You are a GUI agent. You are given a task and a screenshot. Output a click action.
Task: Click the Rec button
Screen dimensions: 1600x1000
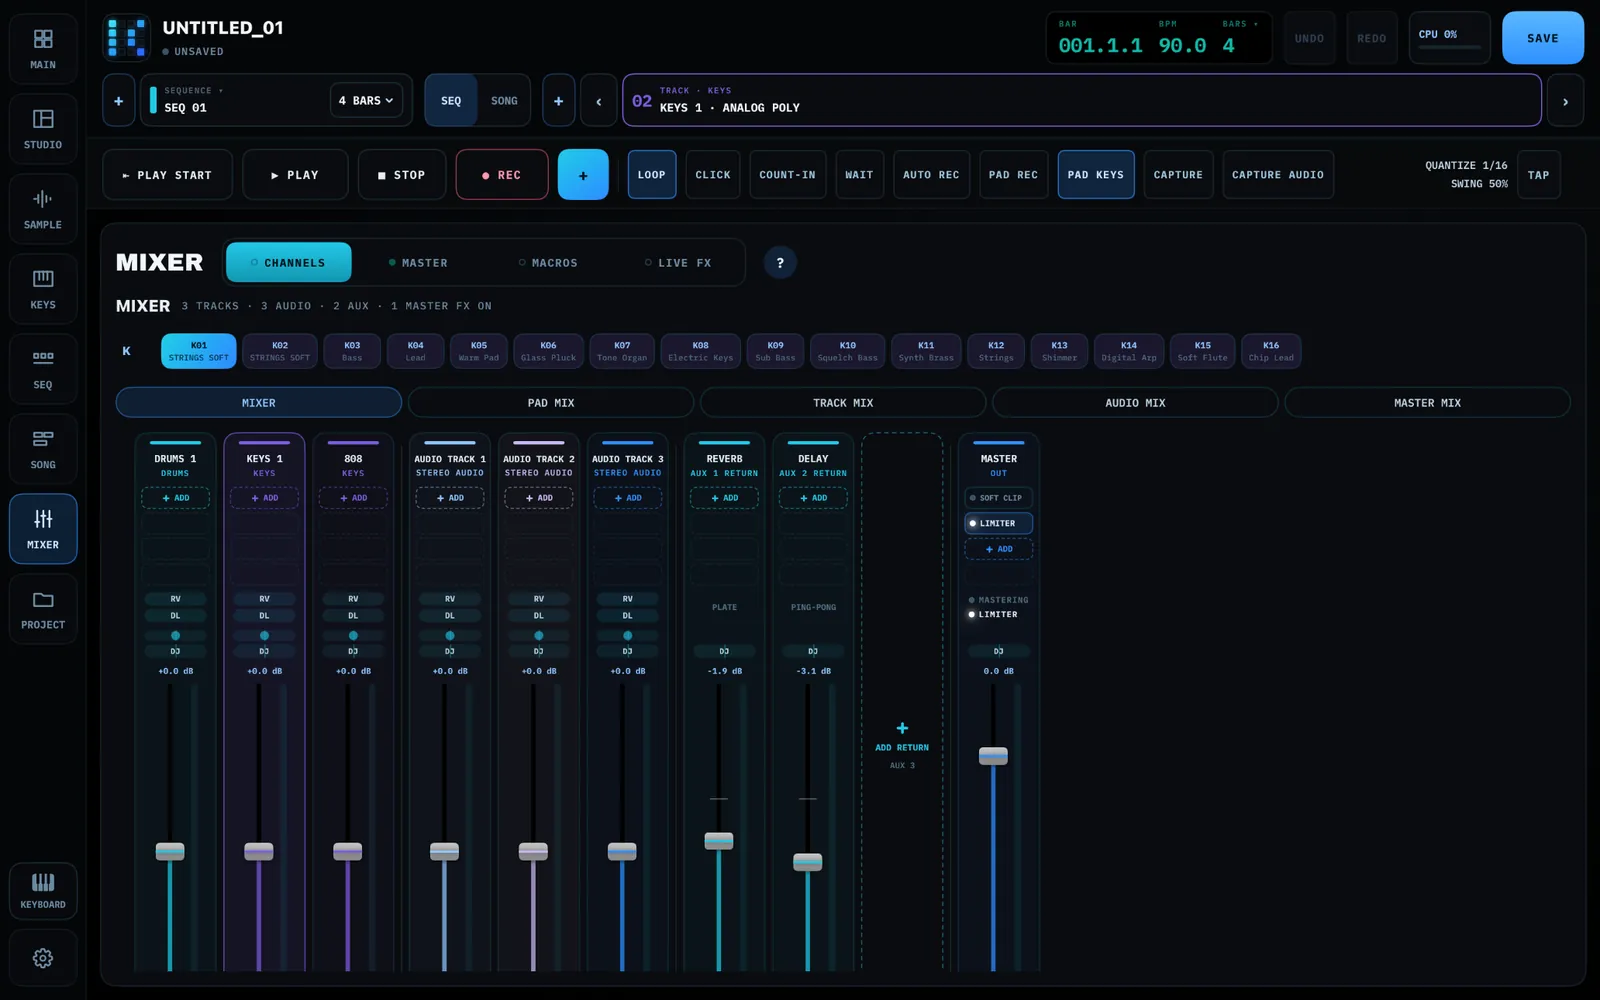point(502,174)
